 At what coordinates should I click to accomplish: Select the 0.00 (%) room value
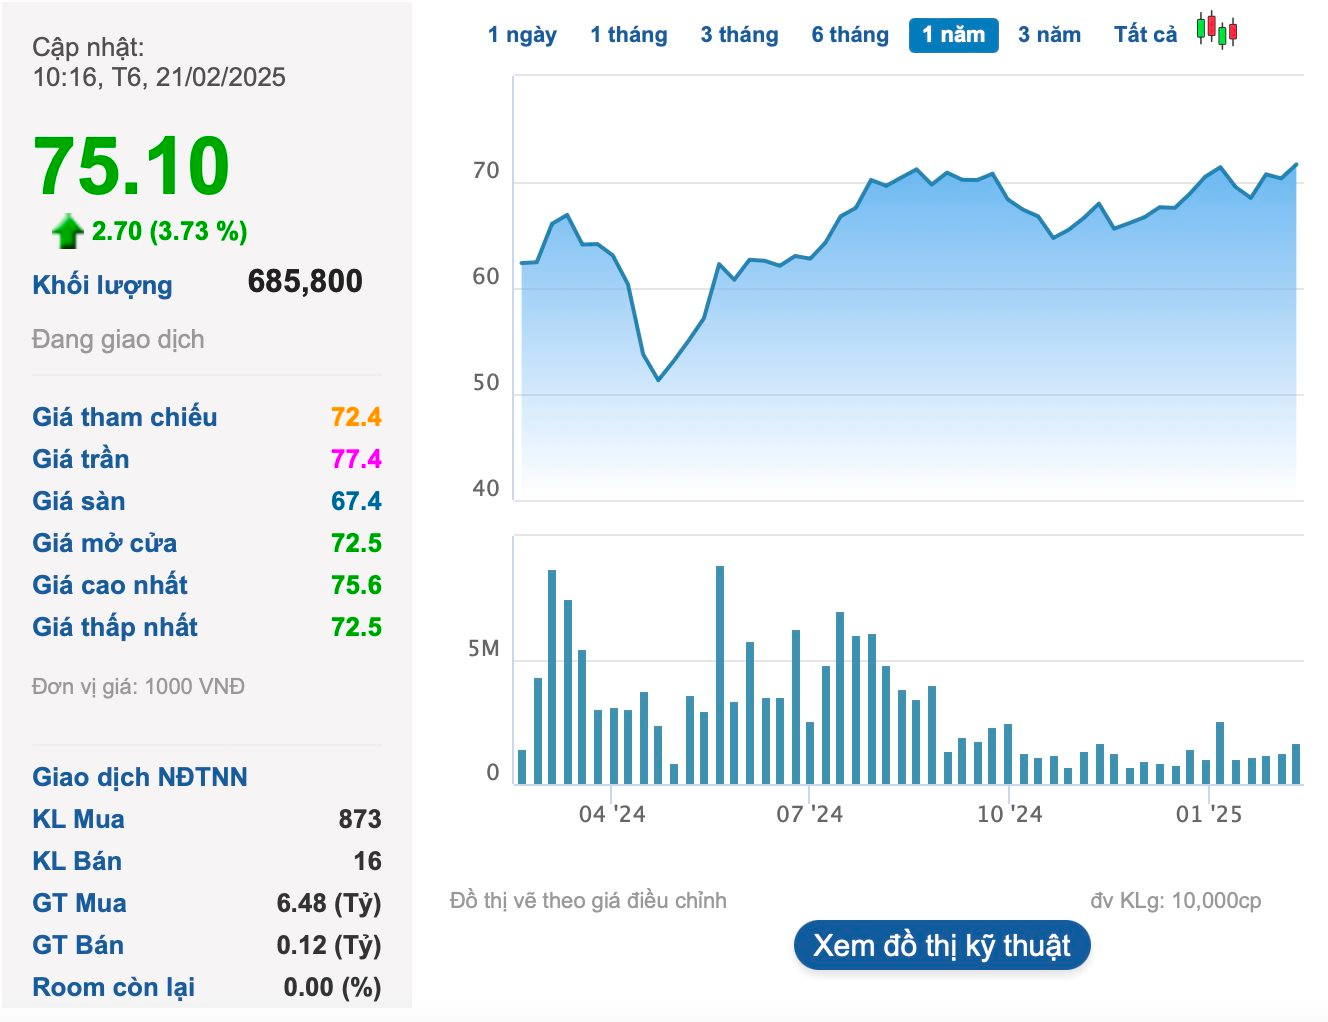pos(332,987)
